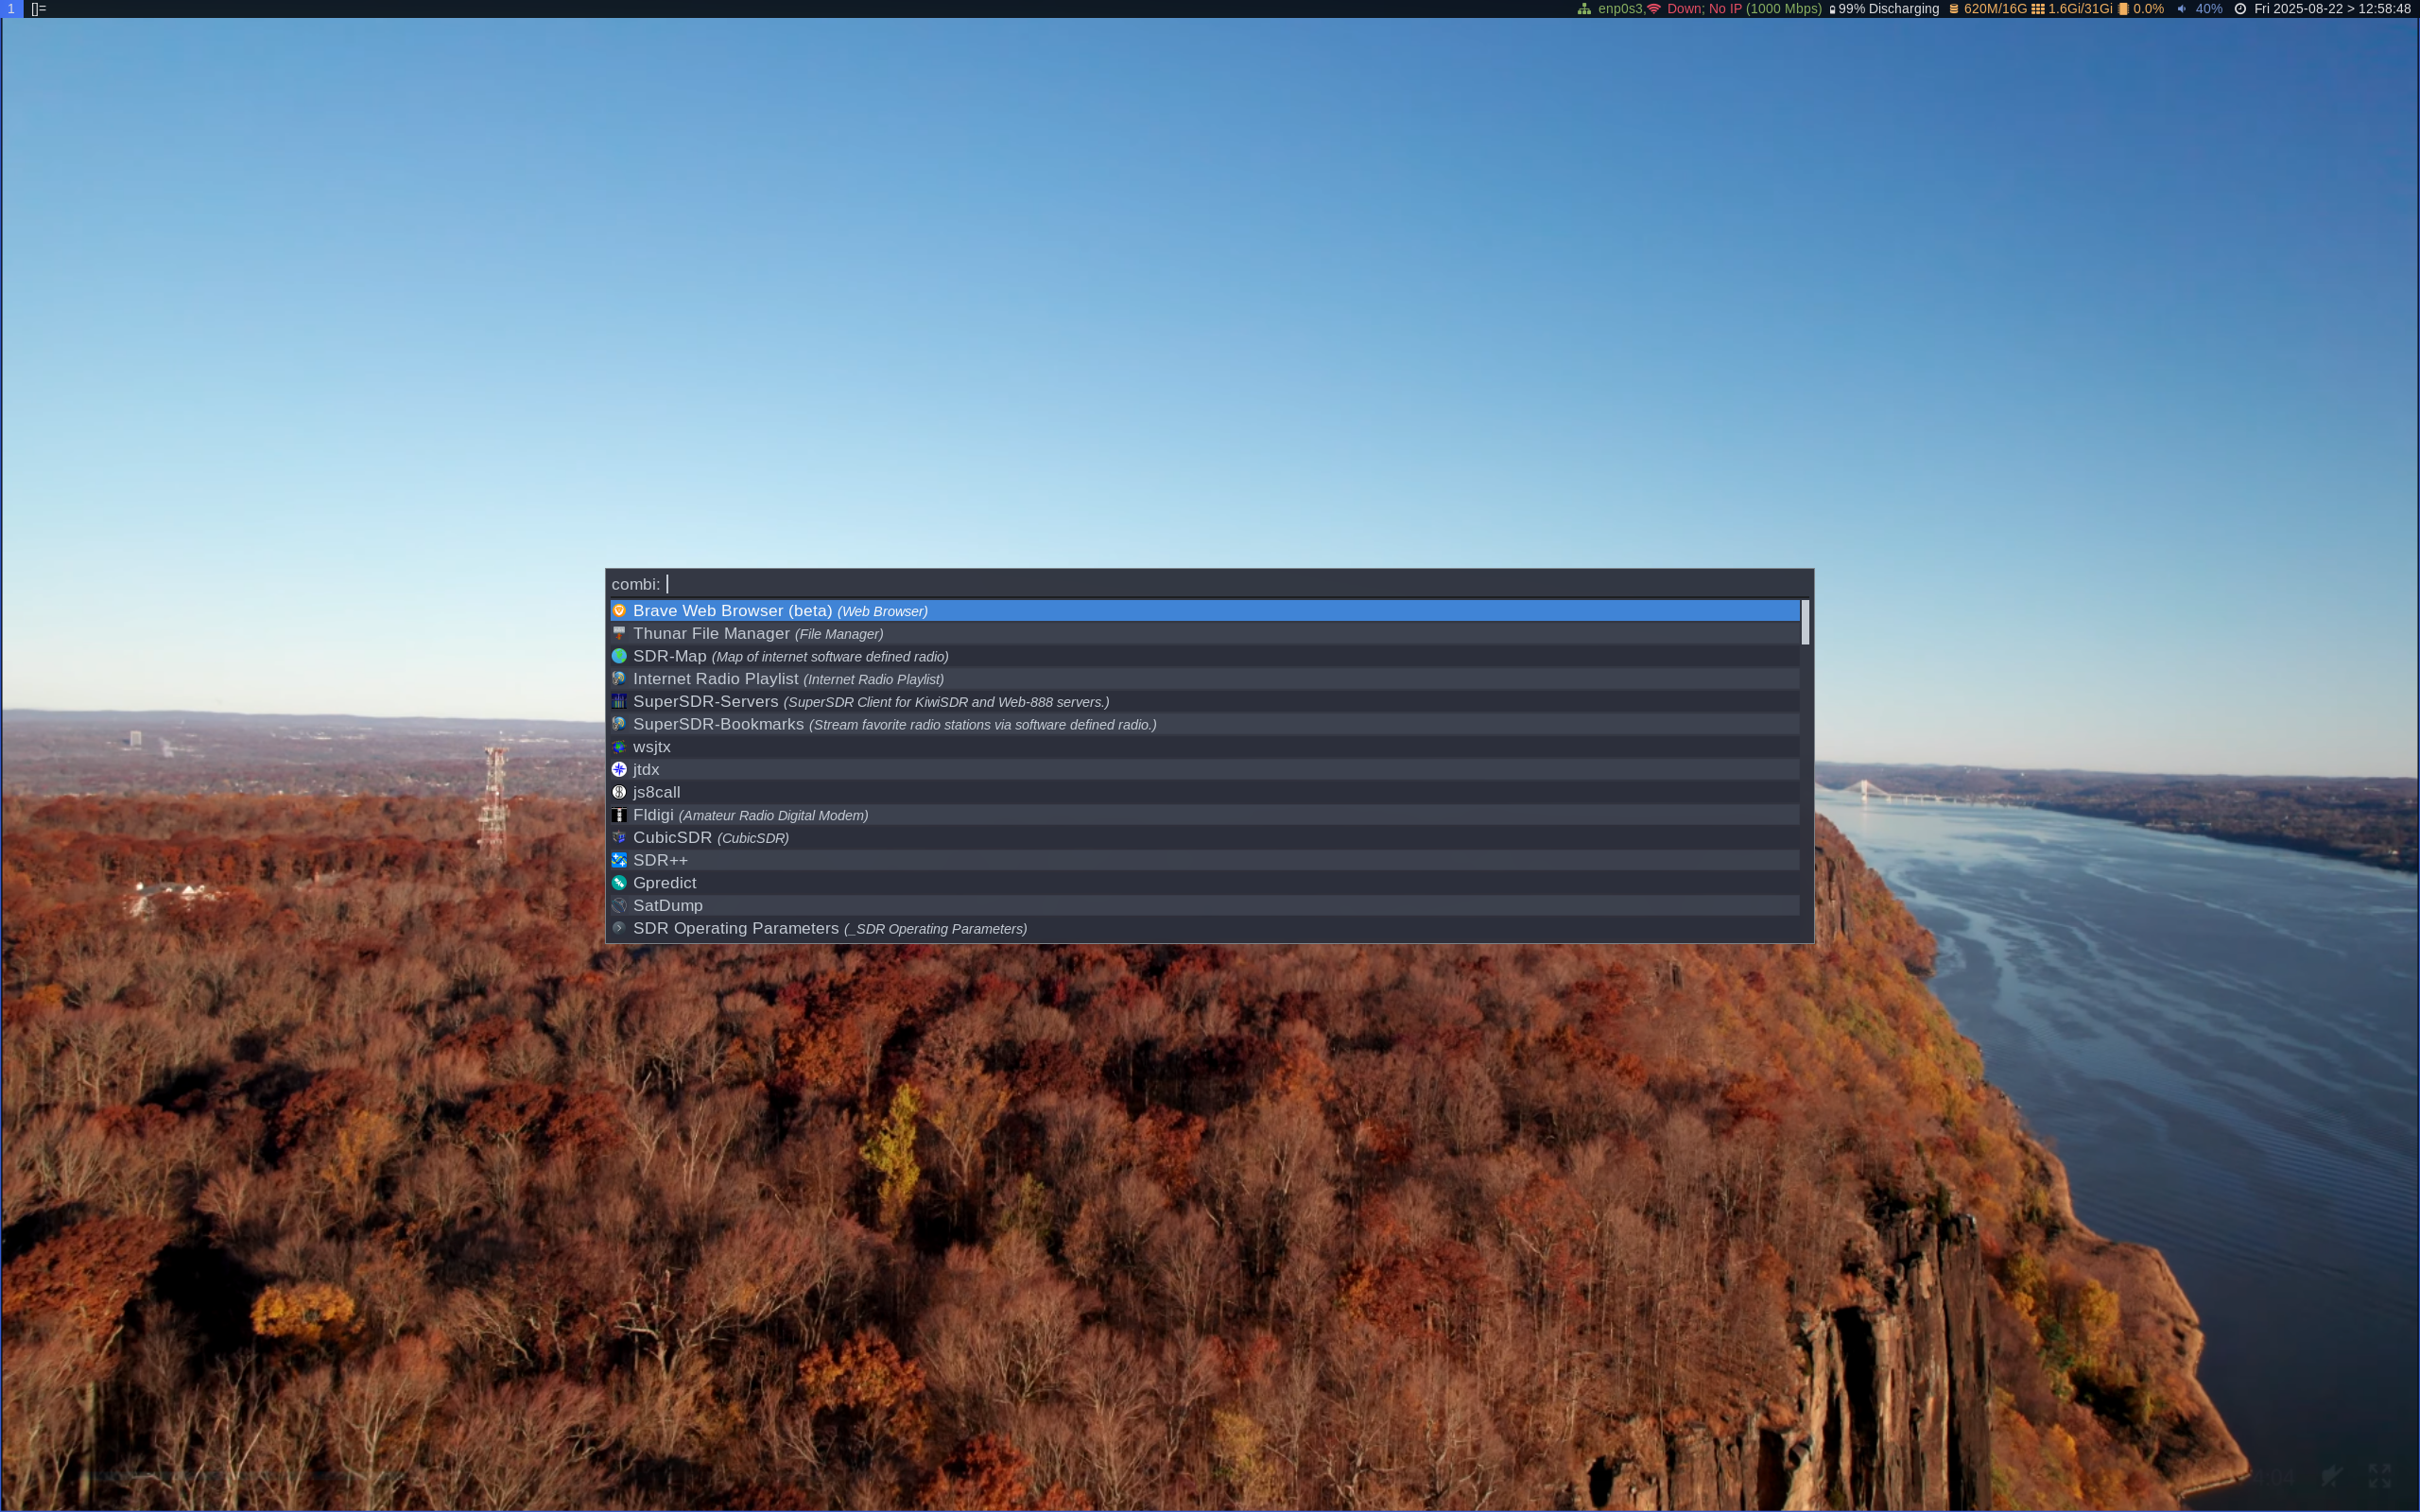Click the Fldigi icon
Screen dimensions: 2420x1512
click(619, 815)
